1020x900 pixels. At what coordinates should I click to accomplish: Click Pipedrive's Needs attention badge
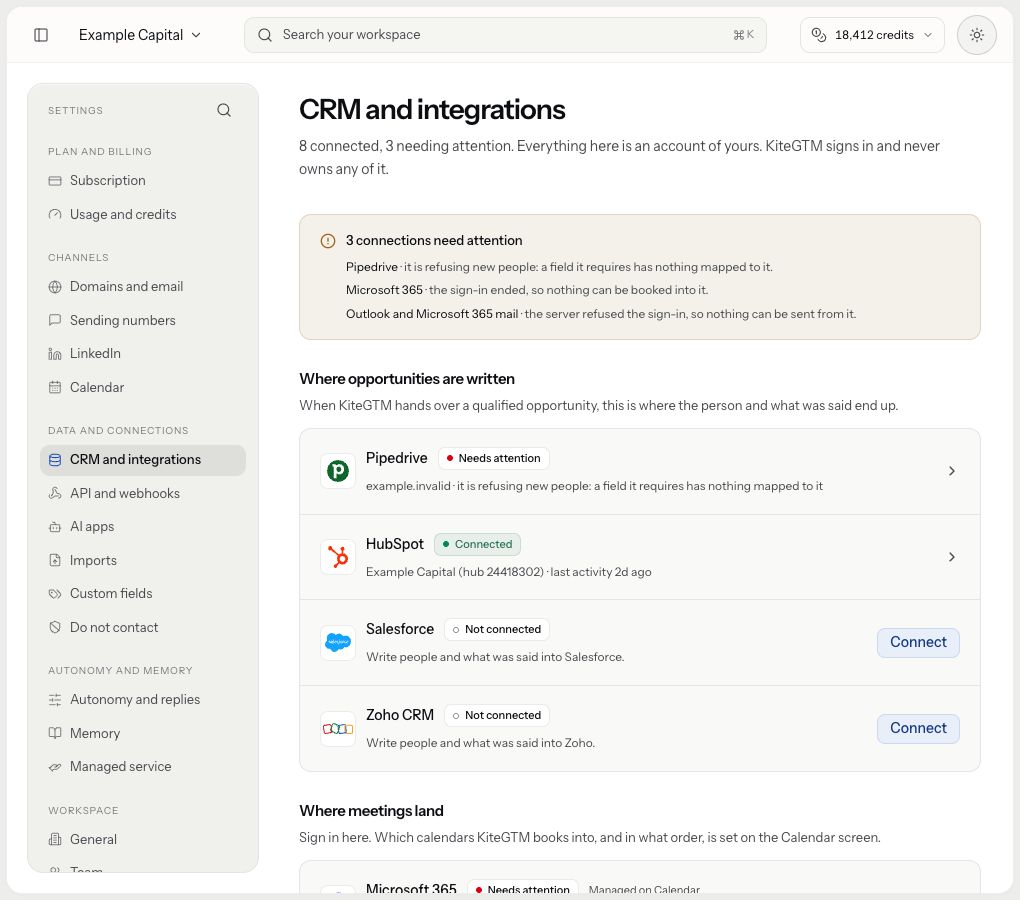[494, 458]
